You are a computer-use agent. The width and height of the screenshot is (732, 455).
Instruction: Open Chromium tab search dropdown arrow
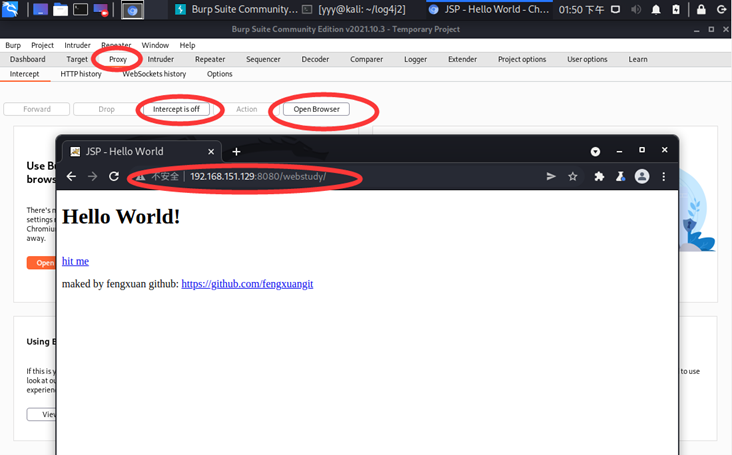point(595,152)
